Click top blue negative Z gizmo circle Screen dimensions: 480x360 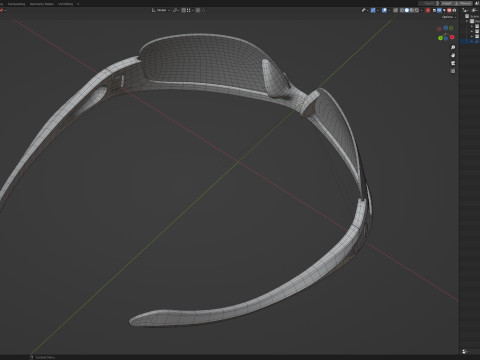click(445, 28)
